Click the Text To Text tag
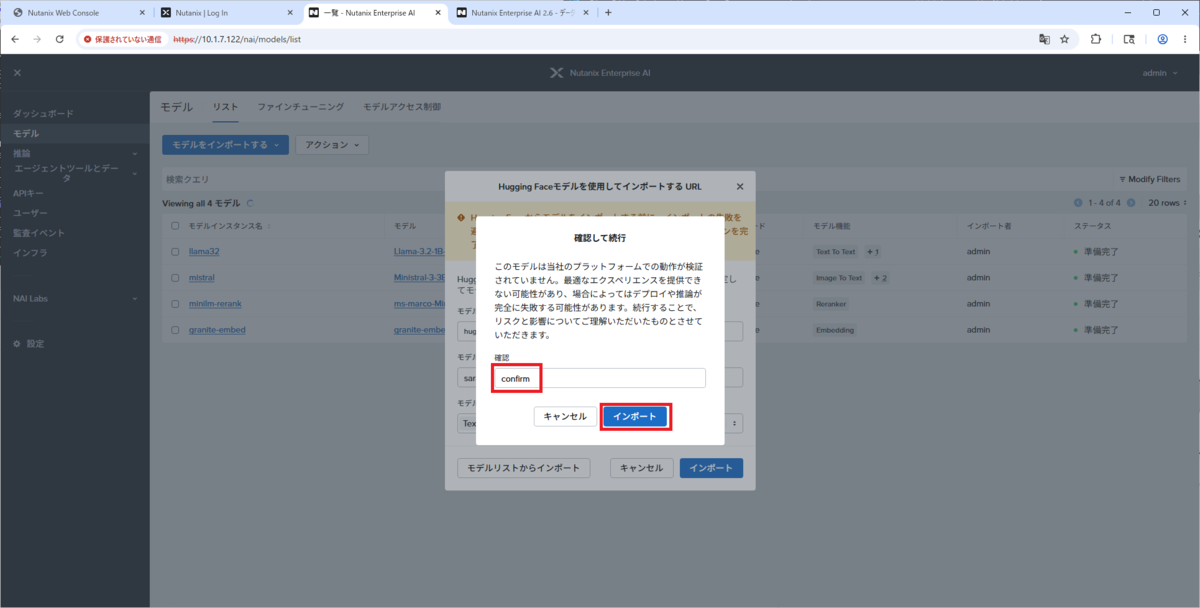 pyautogui.click(x=836, y=252)
